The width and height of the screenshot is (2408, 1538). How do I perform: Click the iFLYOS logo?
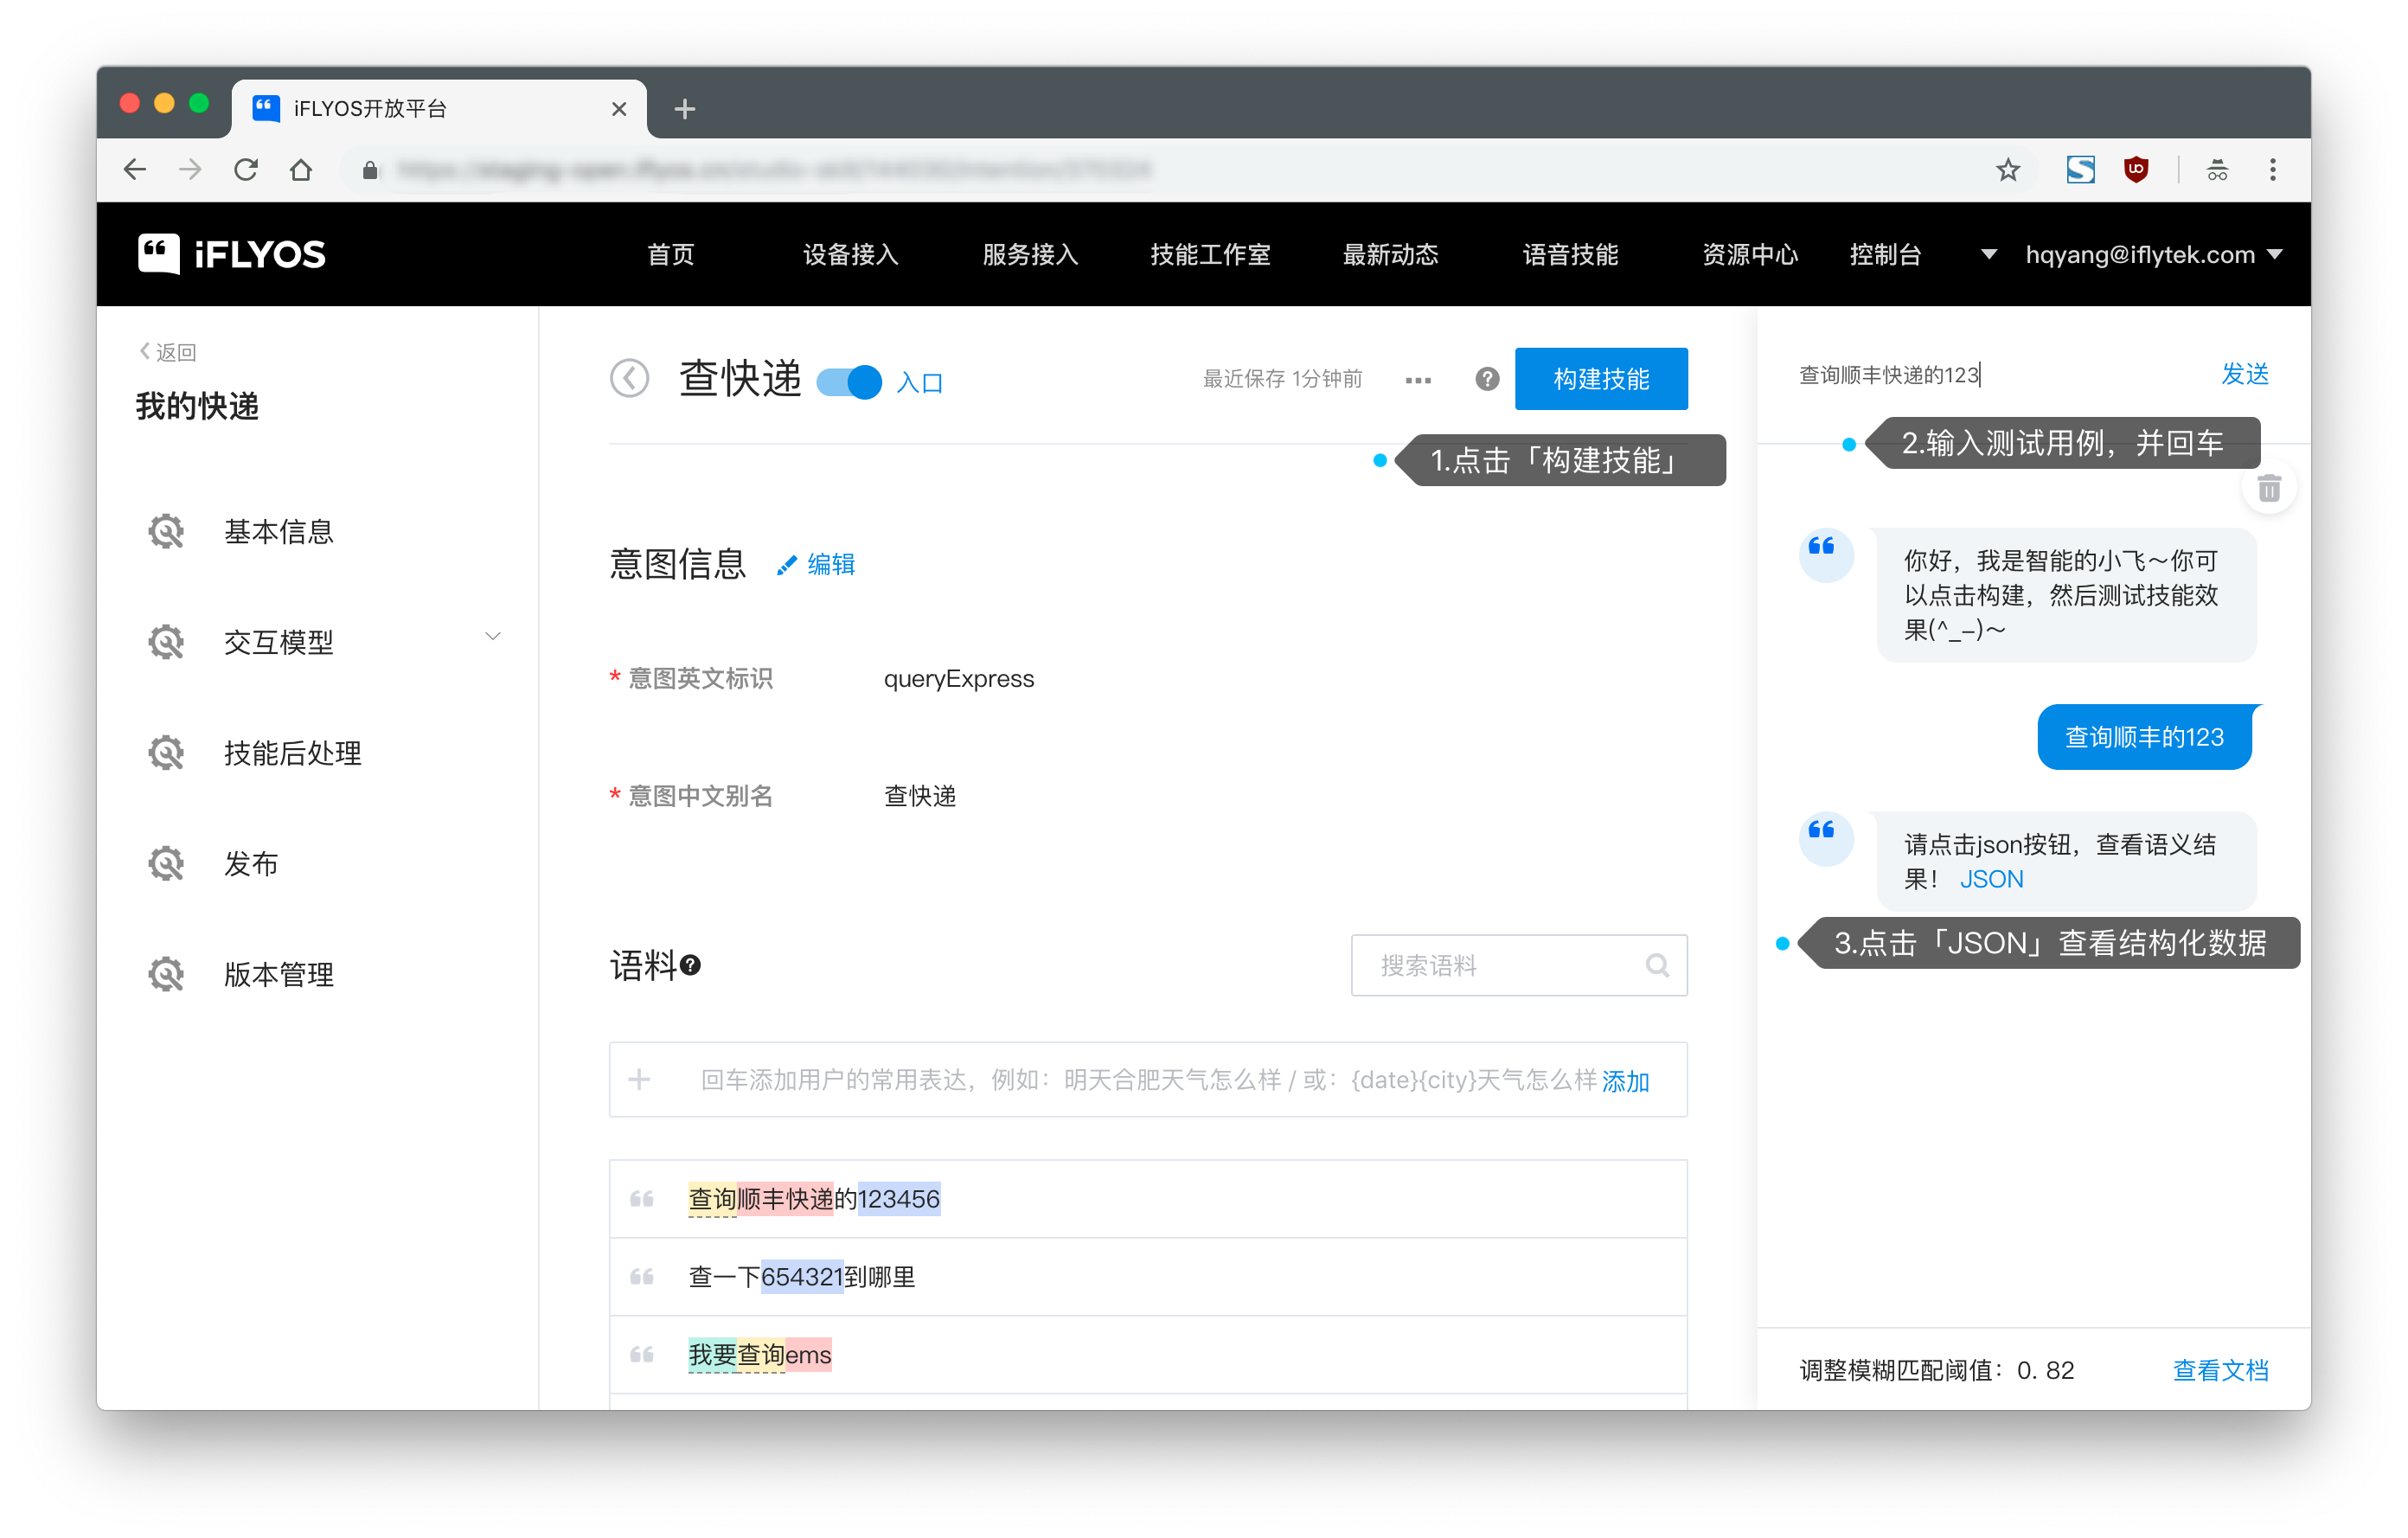click(232, 254)
